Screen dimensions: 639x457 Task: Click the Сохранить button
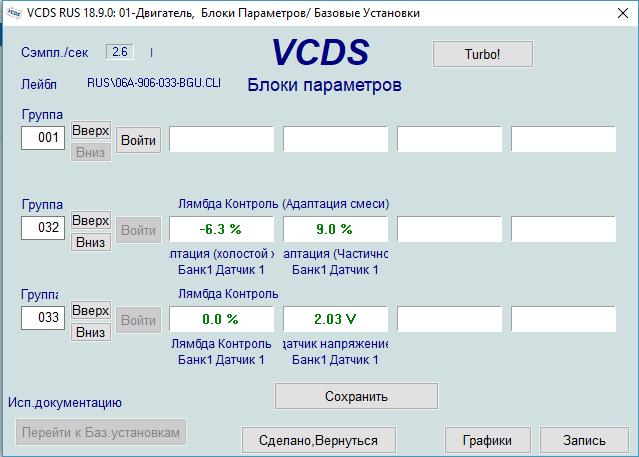[x=356, y=396]
